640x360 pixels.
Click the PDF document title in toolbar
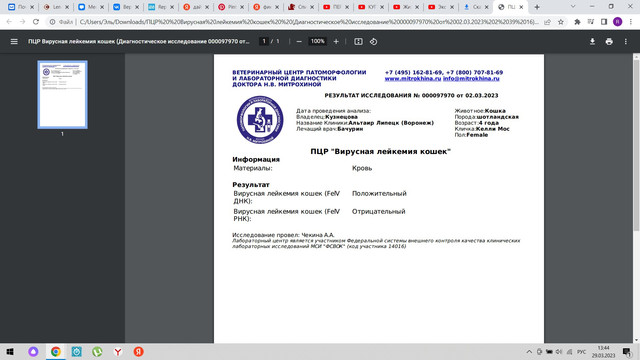[x=138, y=42]
